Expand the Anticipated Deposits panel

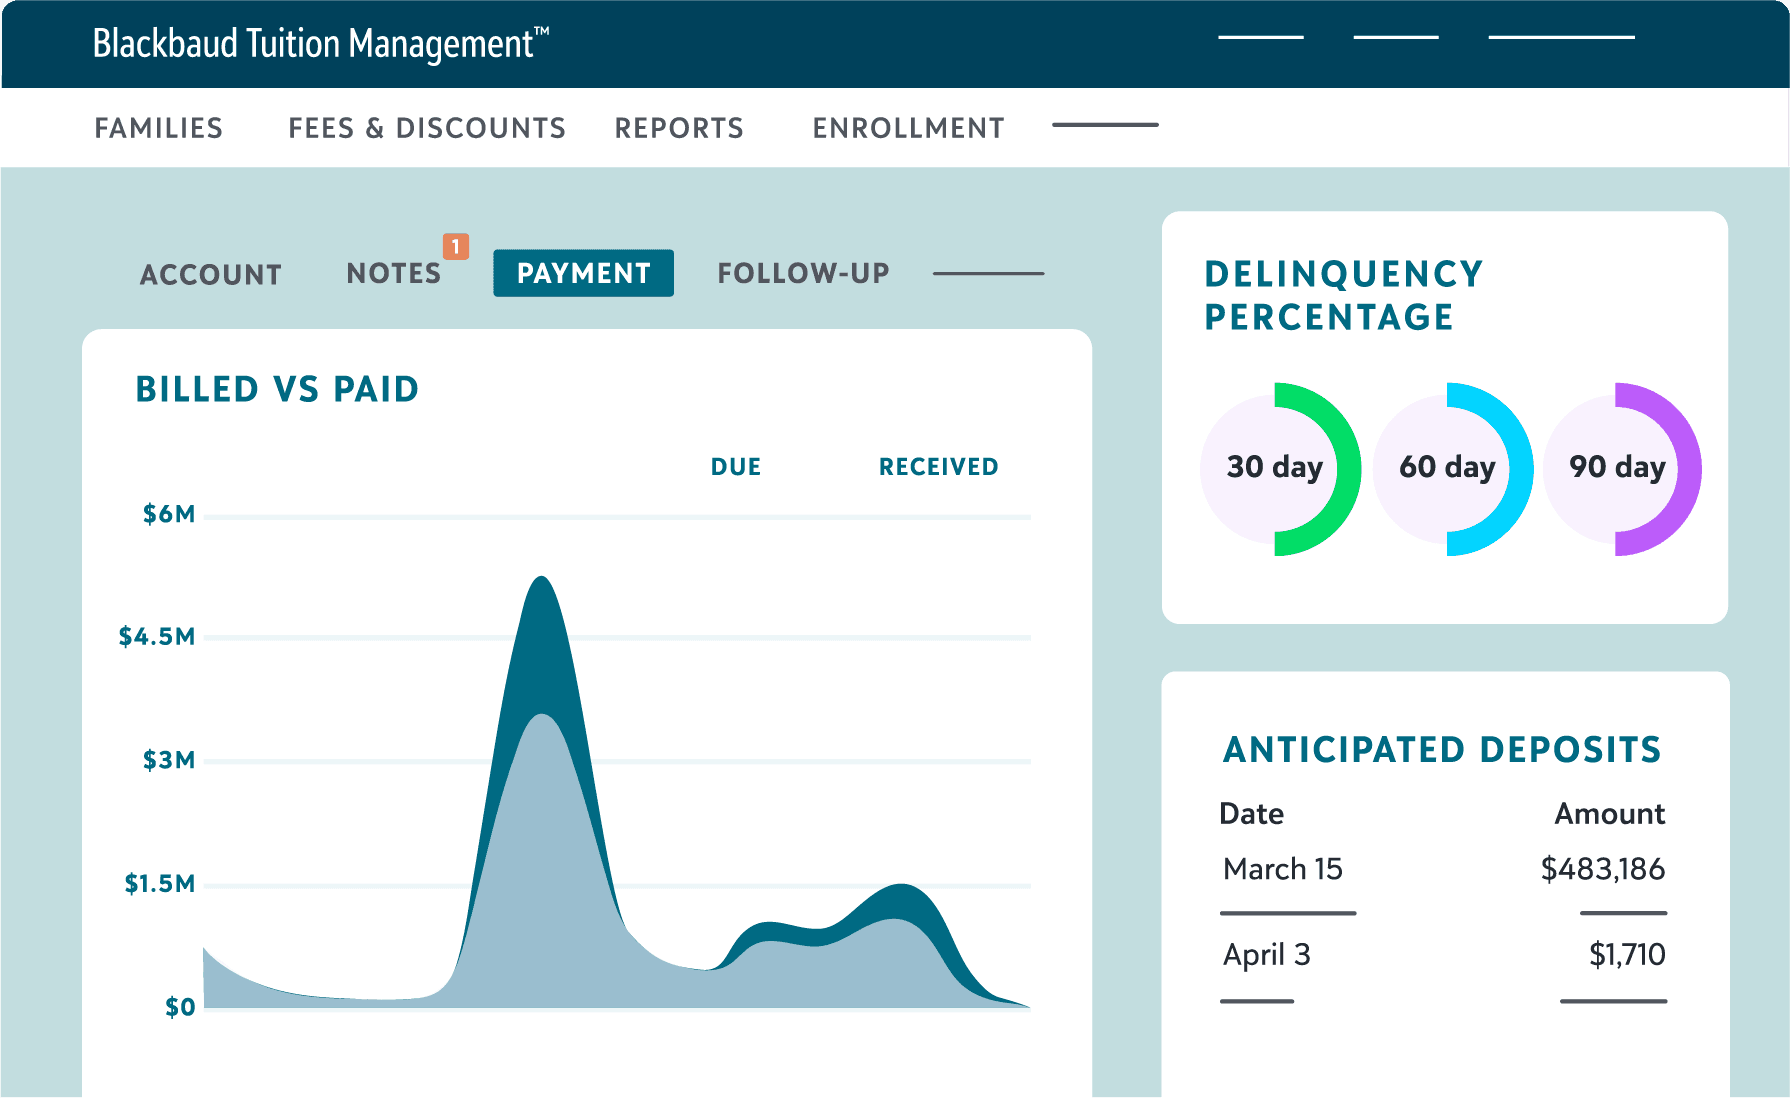1443,748
